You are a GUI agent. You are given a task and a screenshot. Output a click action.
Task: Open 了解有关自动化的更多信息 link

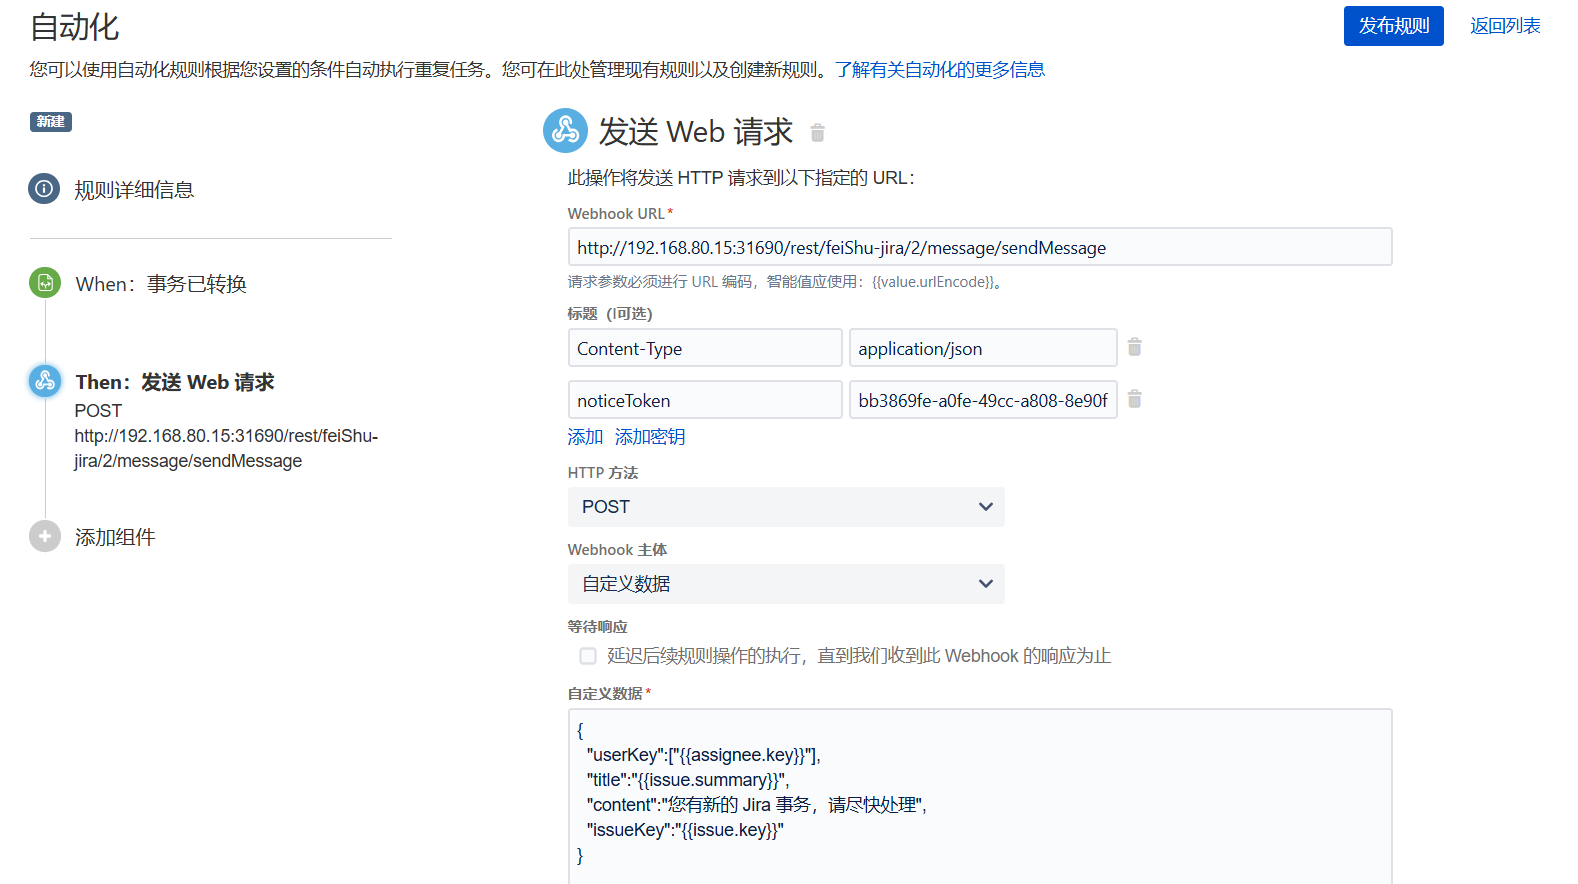coord(939,70)
